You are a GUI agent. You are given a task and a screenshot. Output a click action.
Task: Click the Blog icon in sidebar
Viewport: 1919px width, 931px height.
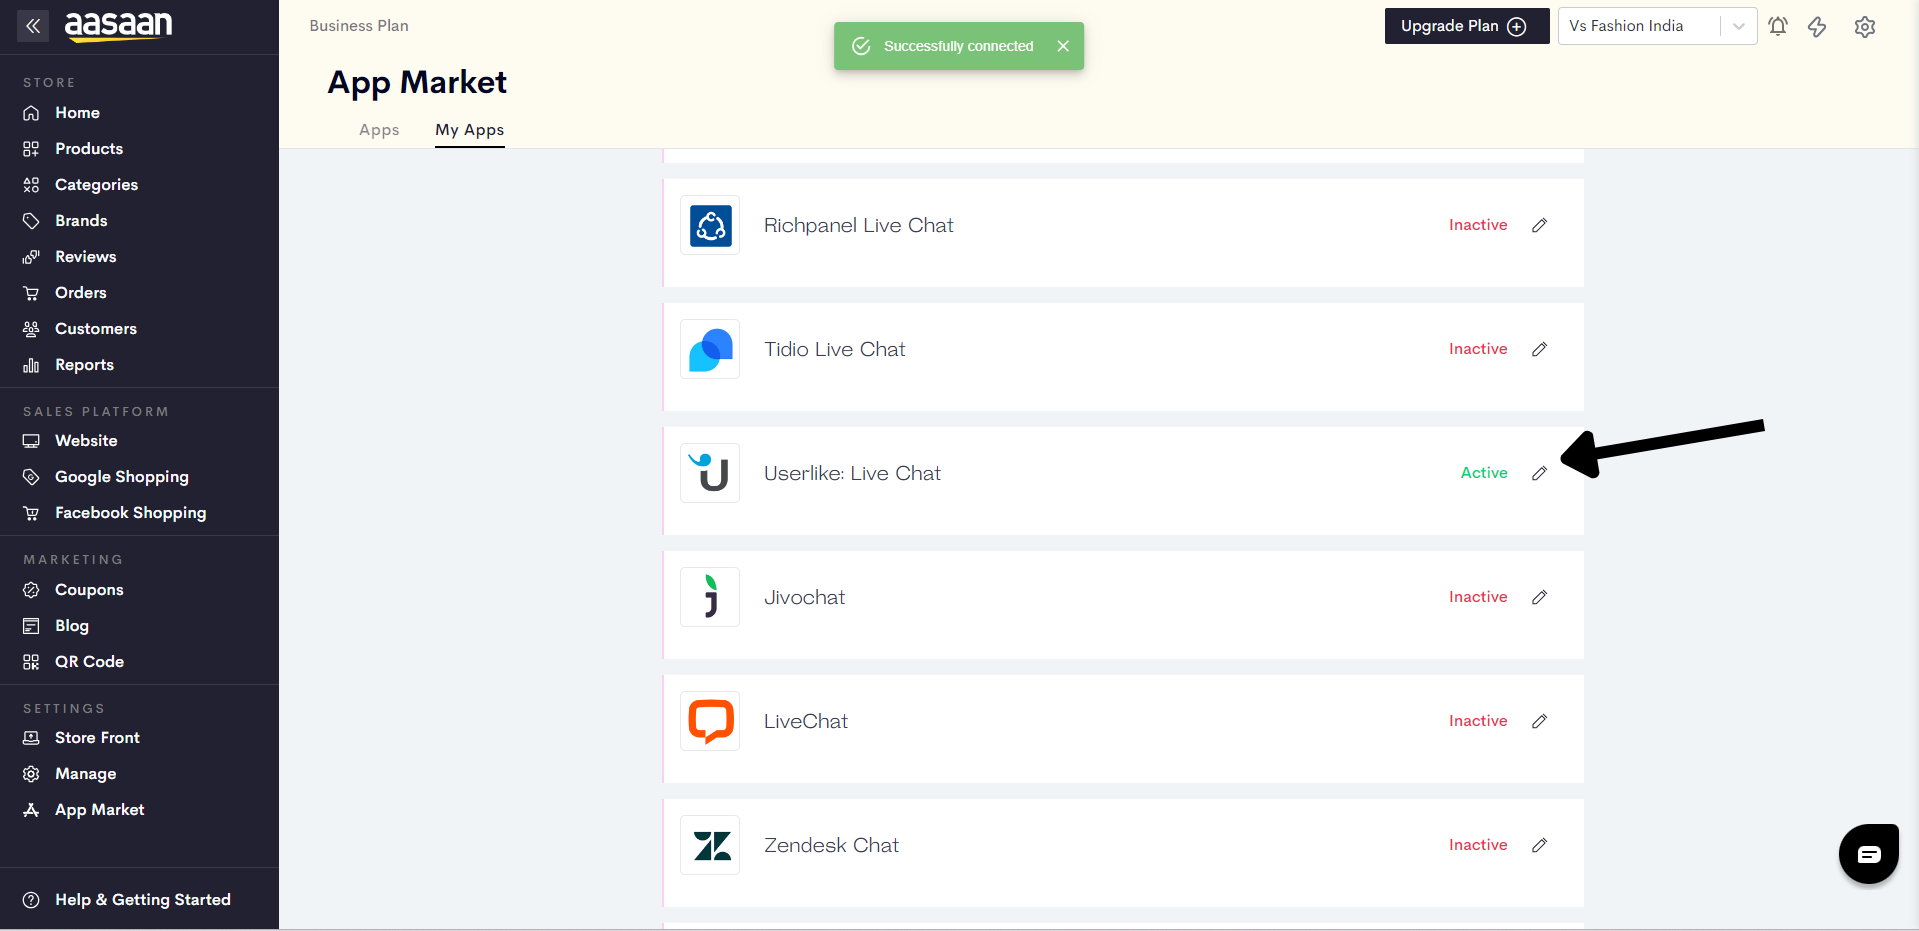[31, 626]
